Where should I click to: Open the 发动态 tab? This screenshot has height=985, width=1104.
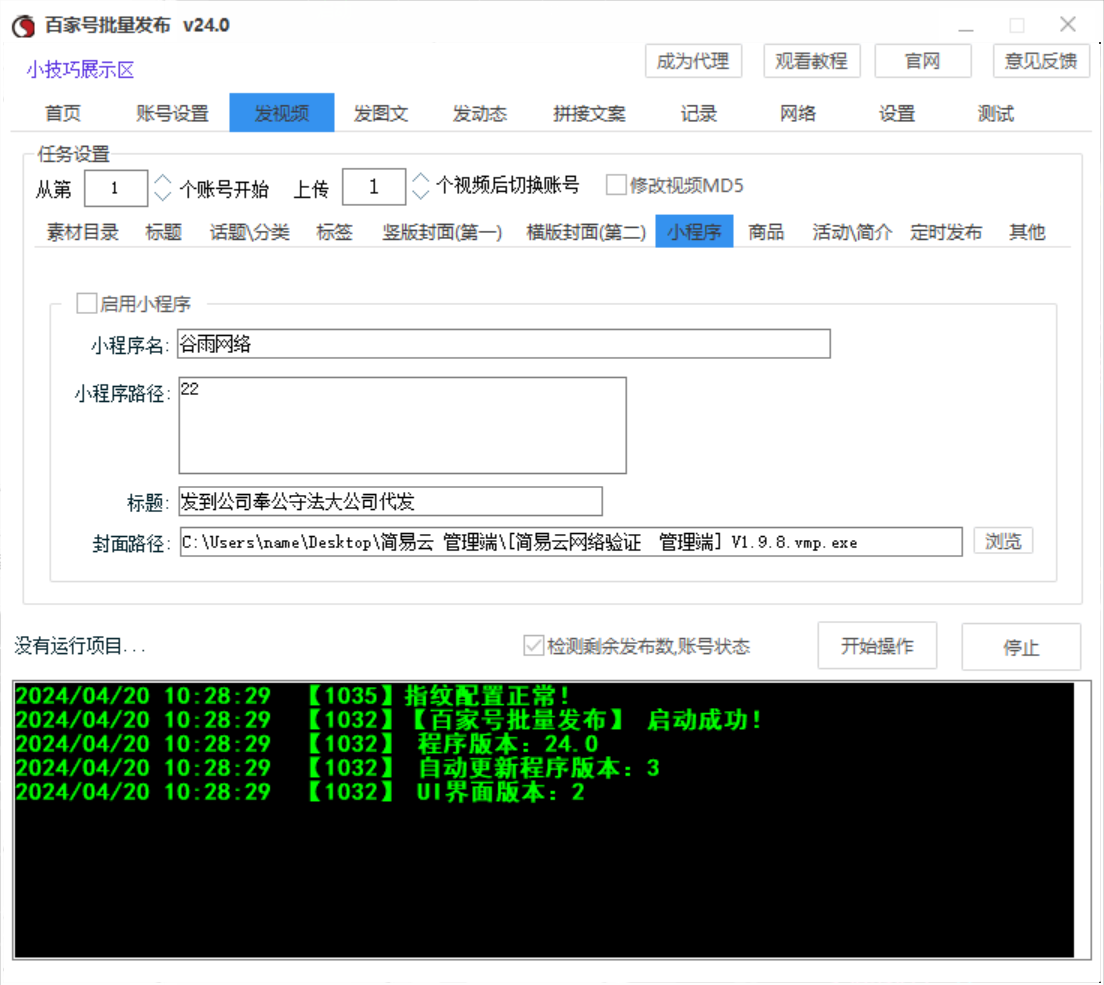pyautogui.click(x=479, y=113)
